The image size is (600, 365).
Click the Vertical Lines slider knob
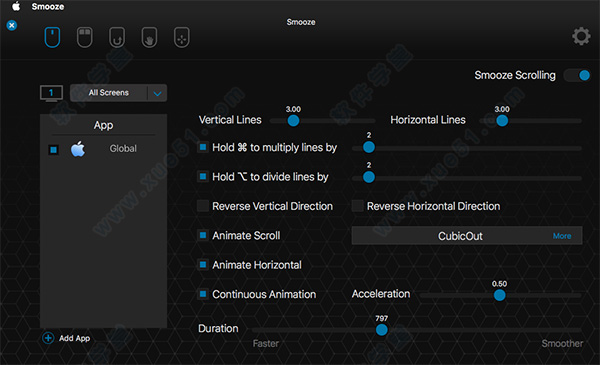[x=293, y=121]
